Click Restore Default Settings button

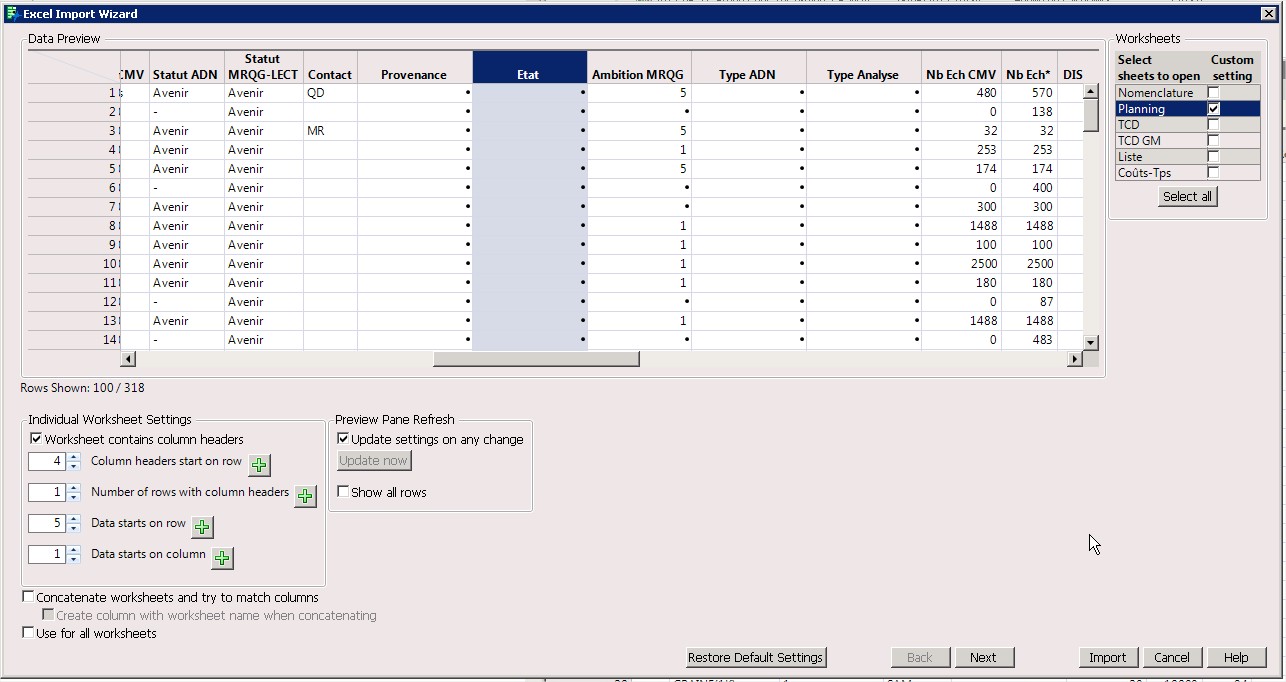756,657
